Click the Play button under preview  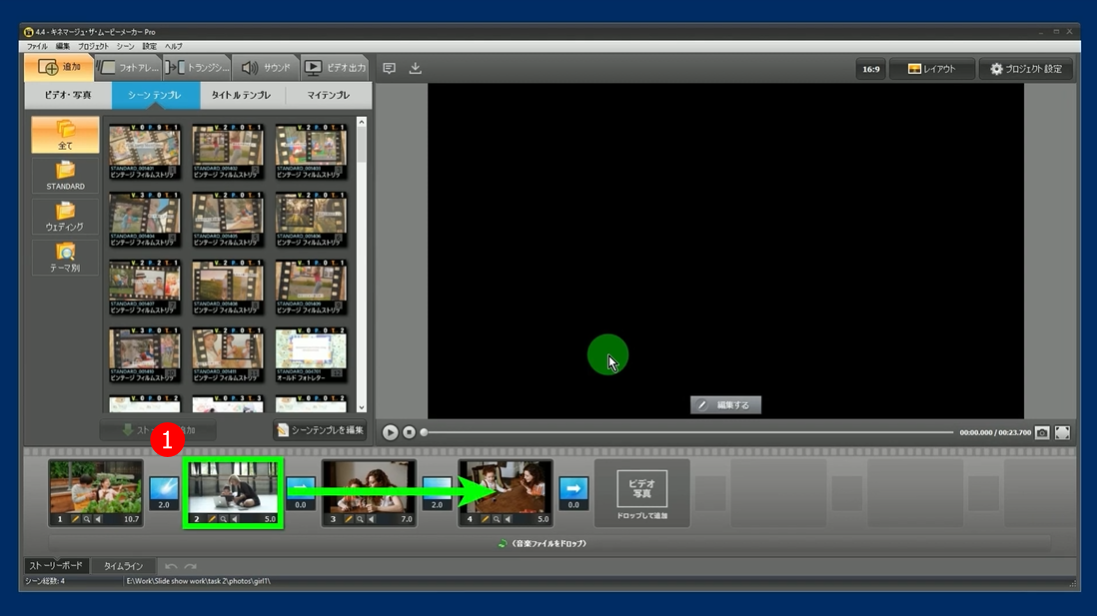tap(390, 432)
